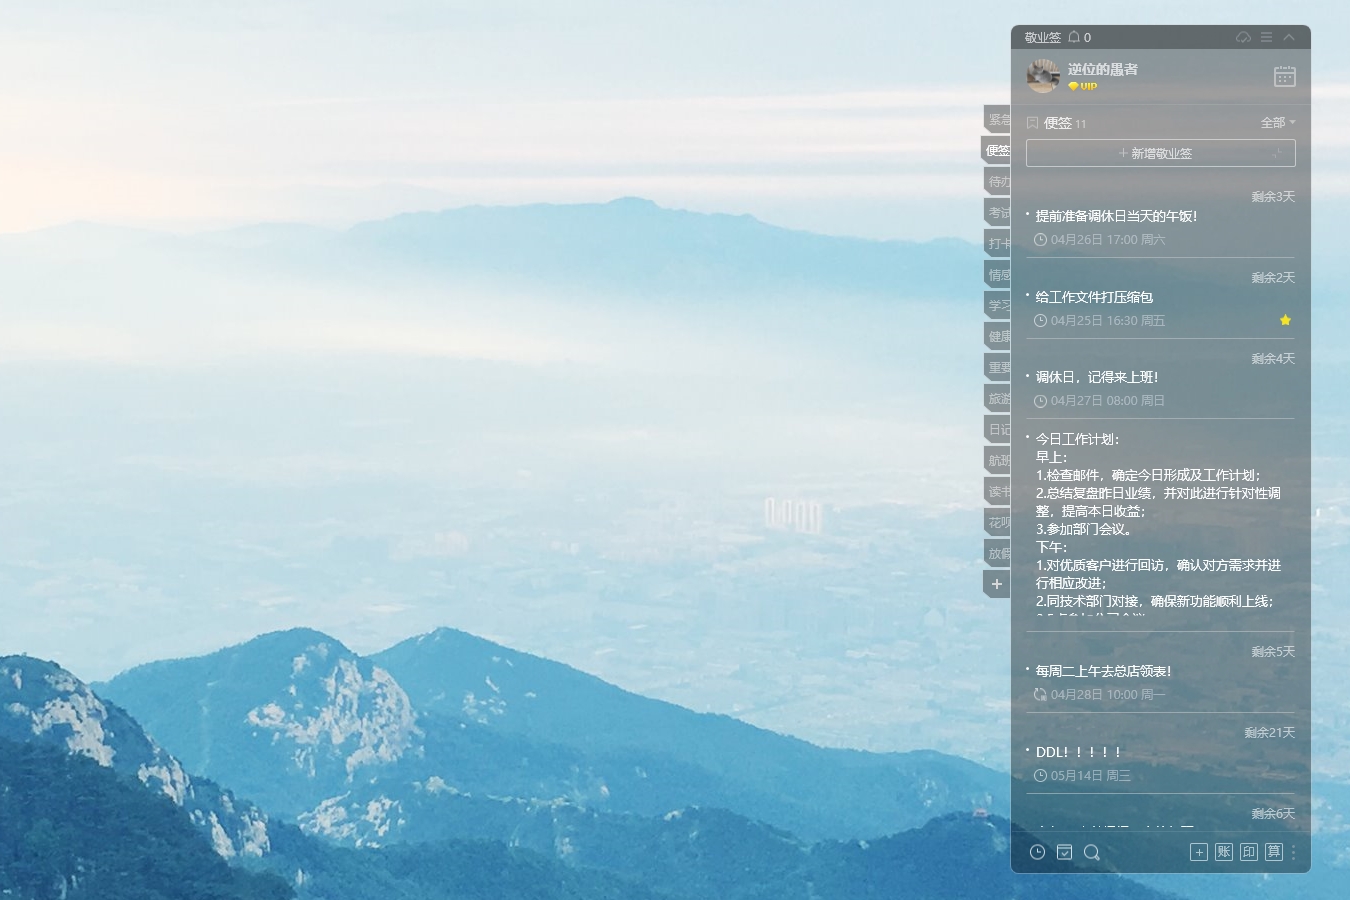Click the username 逆位的愚者

pyautogui.click(x=1103, y=69)
